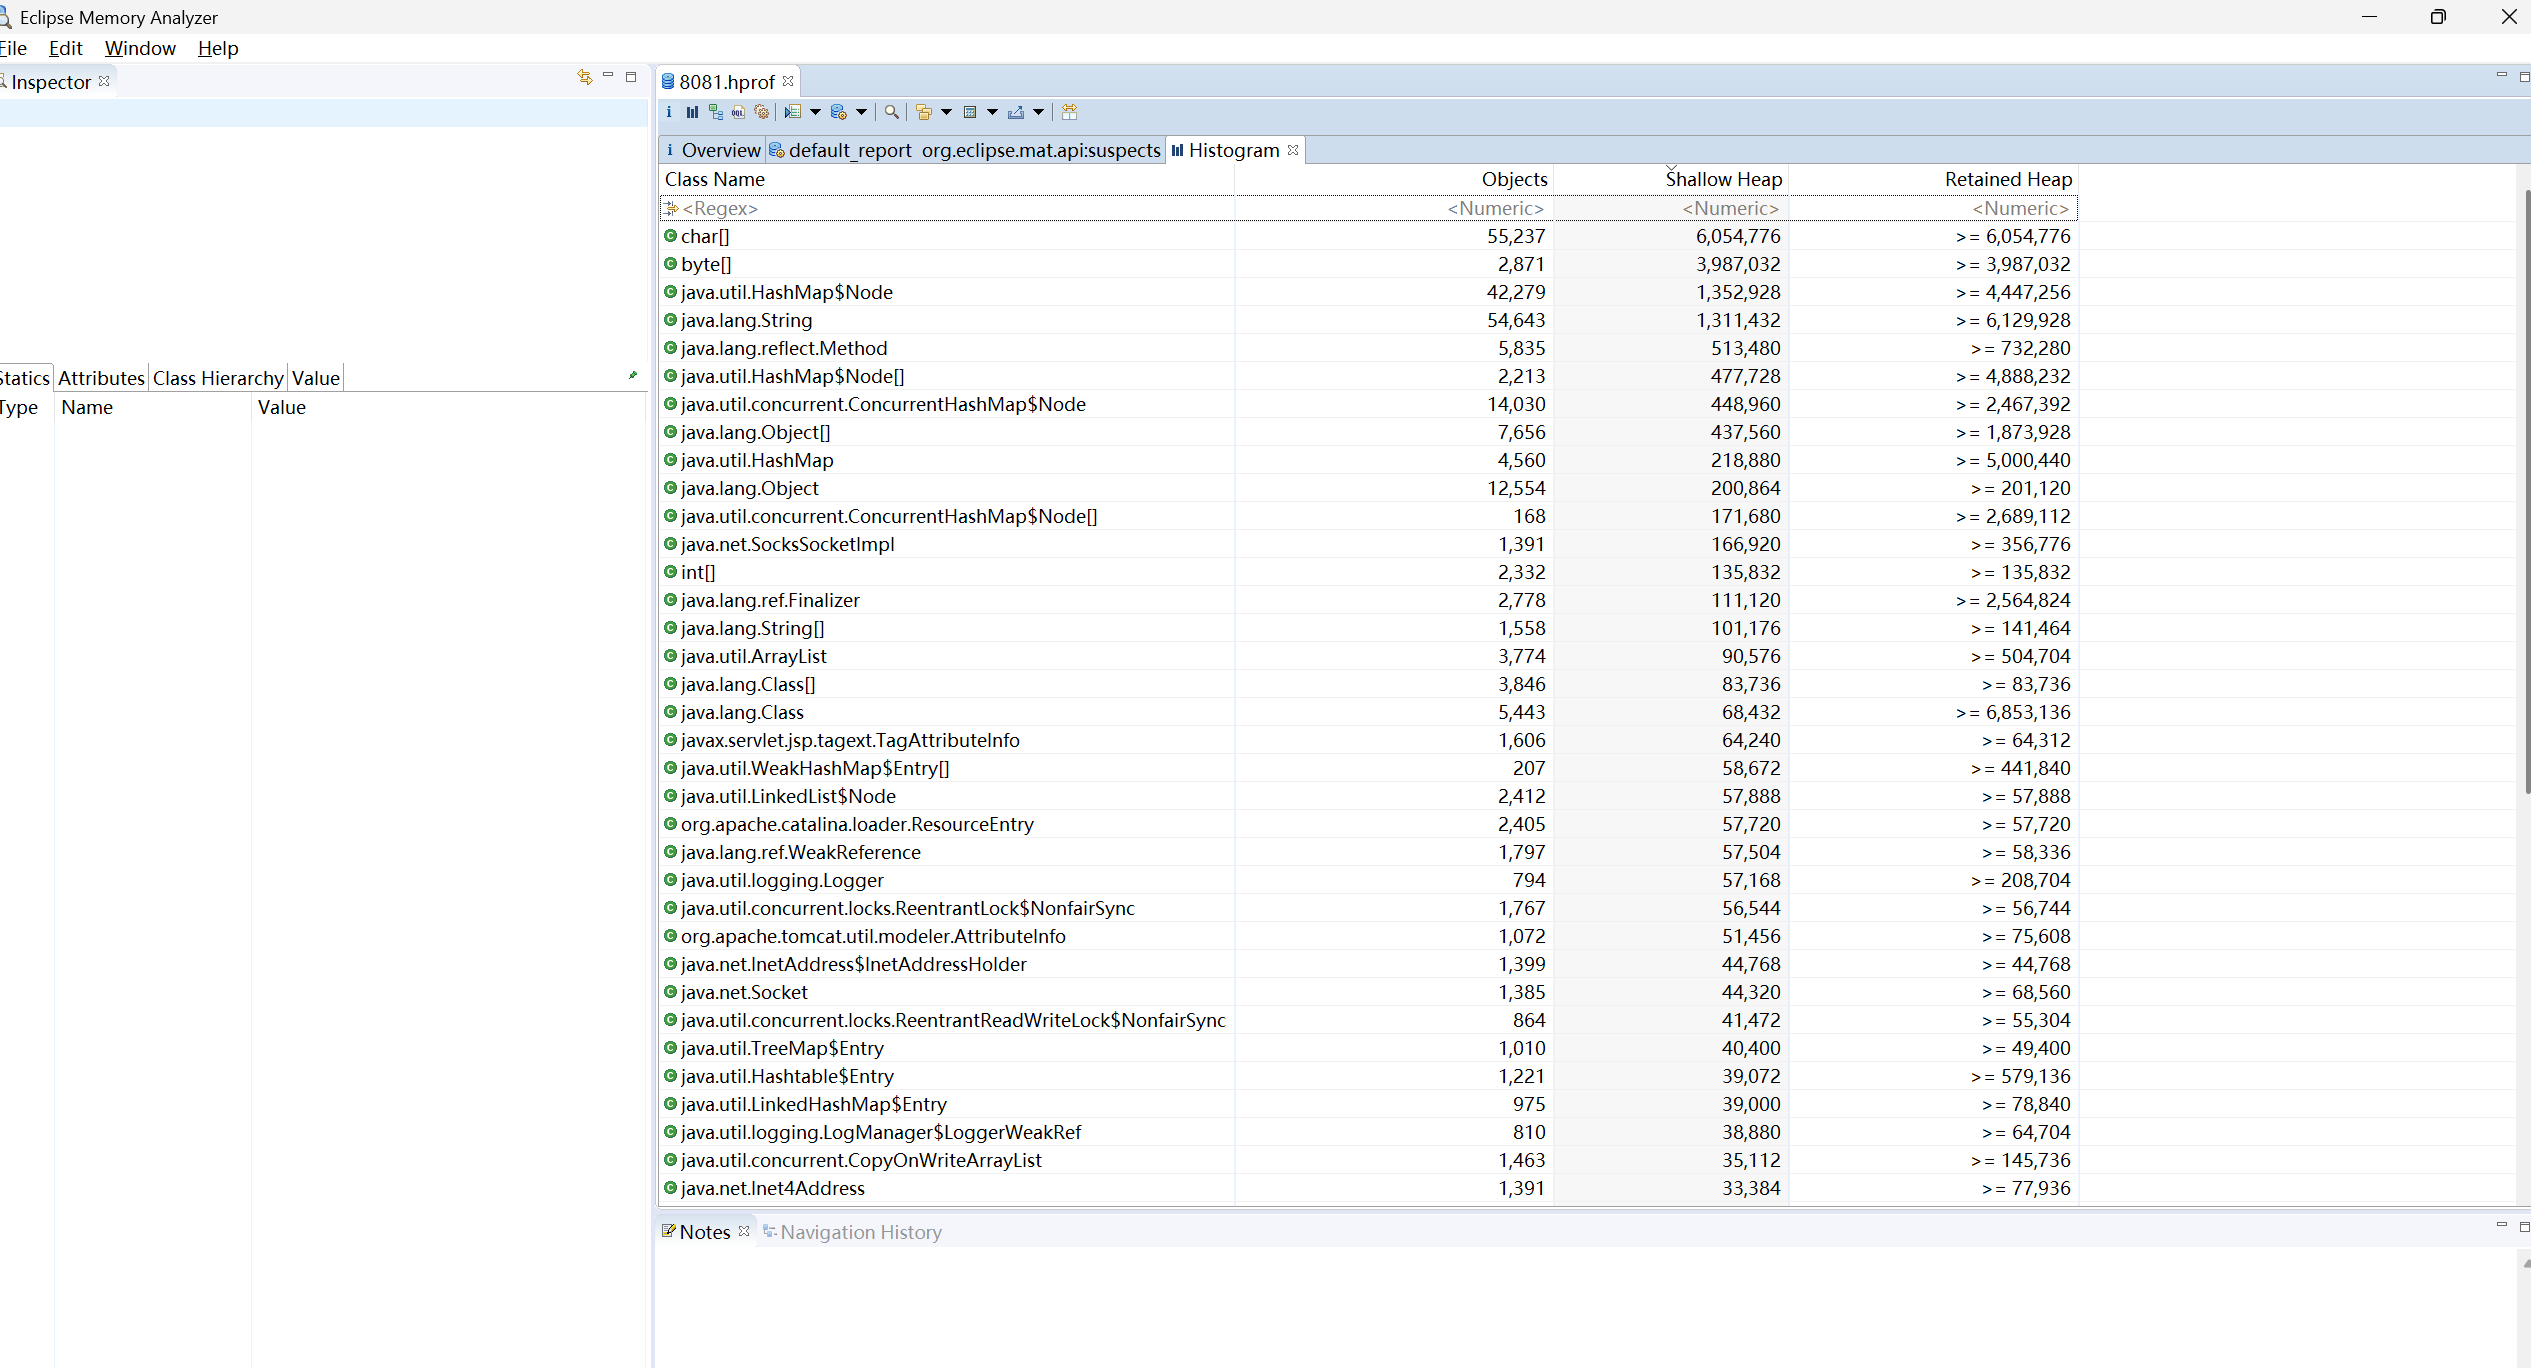This screenshot has width=2531, height=1368.
Task: Minimize the Inspector view
Action: (608, 76)
